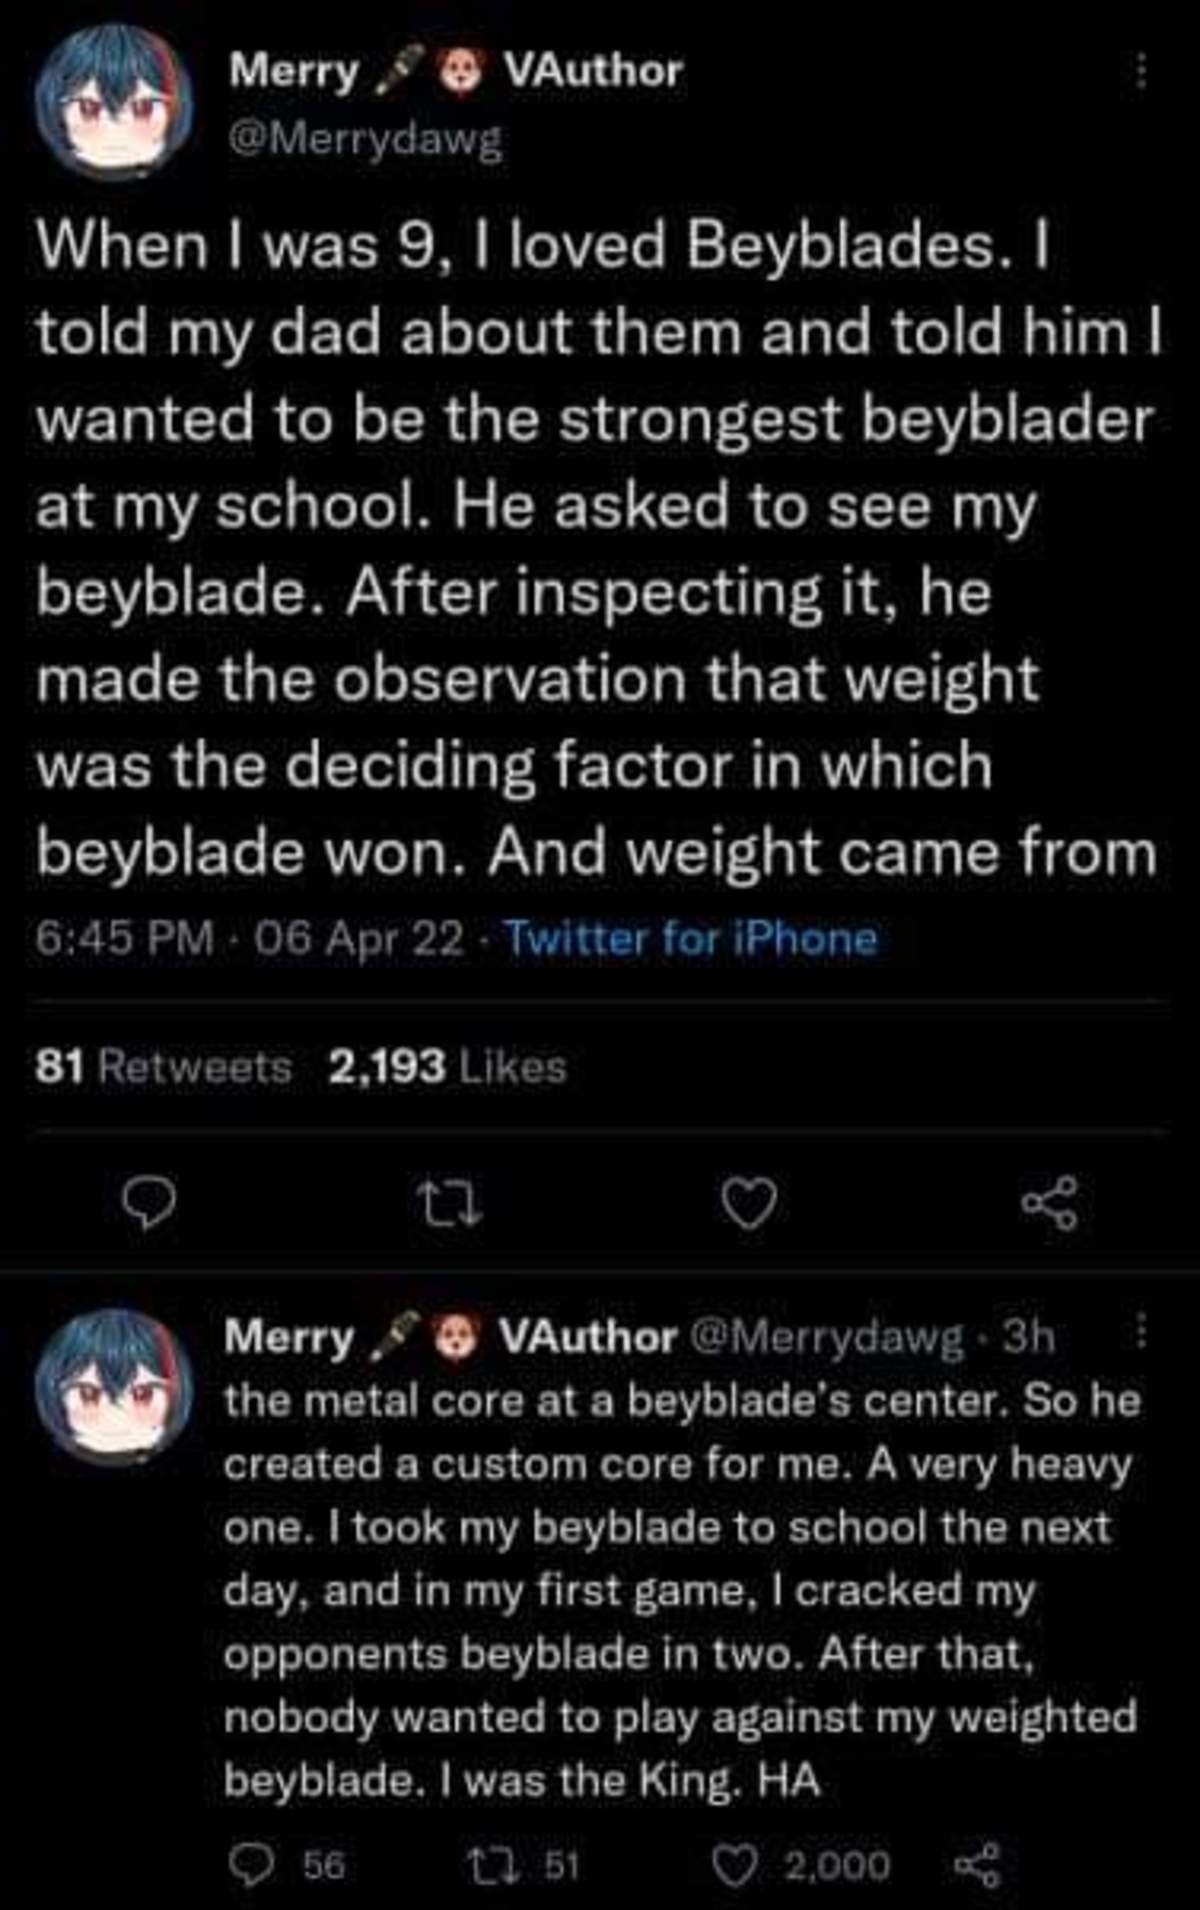Reply to the second tweet (56 replies)
1200x1910 pixels.
click(x=246, y=1864)
